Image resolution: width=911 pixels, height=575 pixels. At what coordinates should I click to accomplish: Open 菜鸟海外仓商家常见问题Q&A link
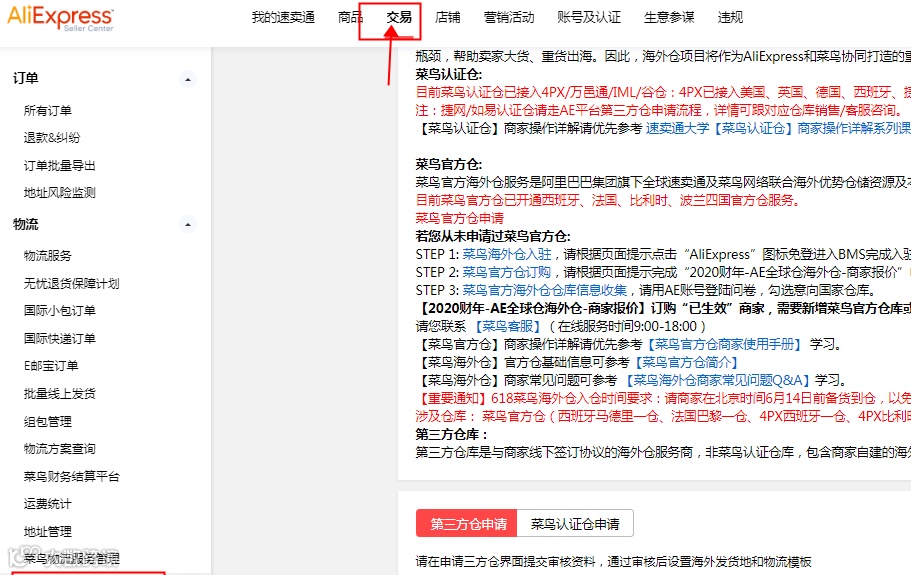pos(718,380)
